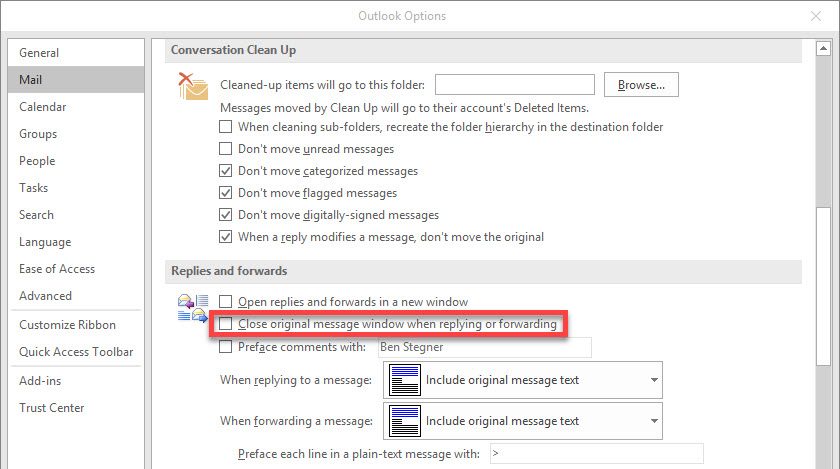Select the Mail category
840x469 pixels.
(76, 79)
